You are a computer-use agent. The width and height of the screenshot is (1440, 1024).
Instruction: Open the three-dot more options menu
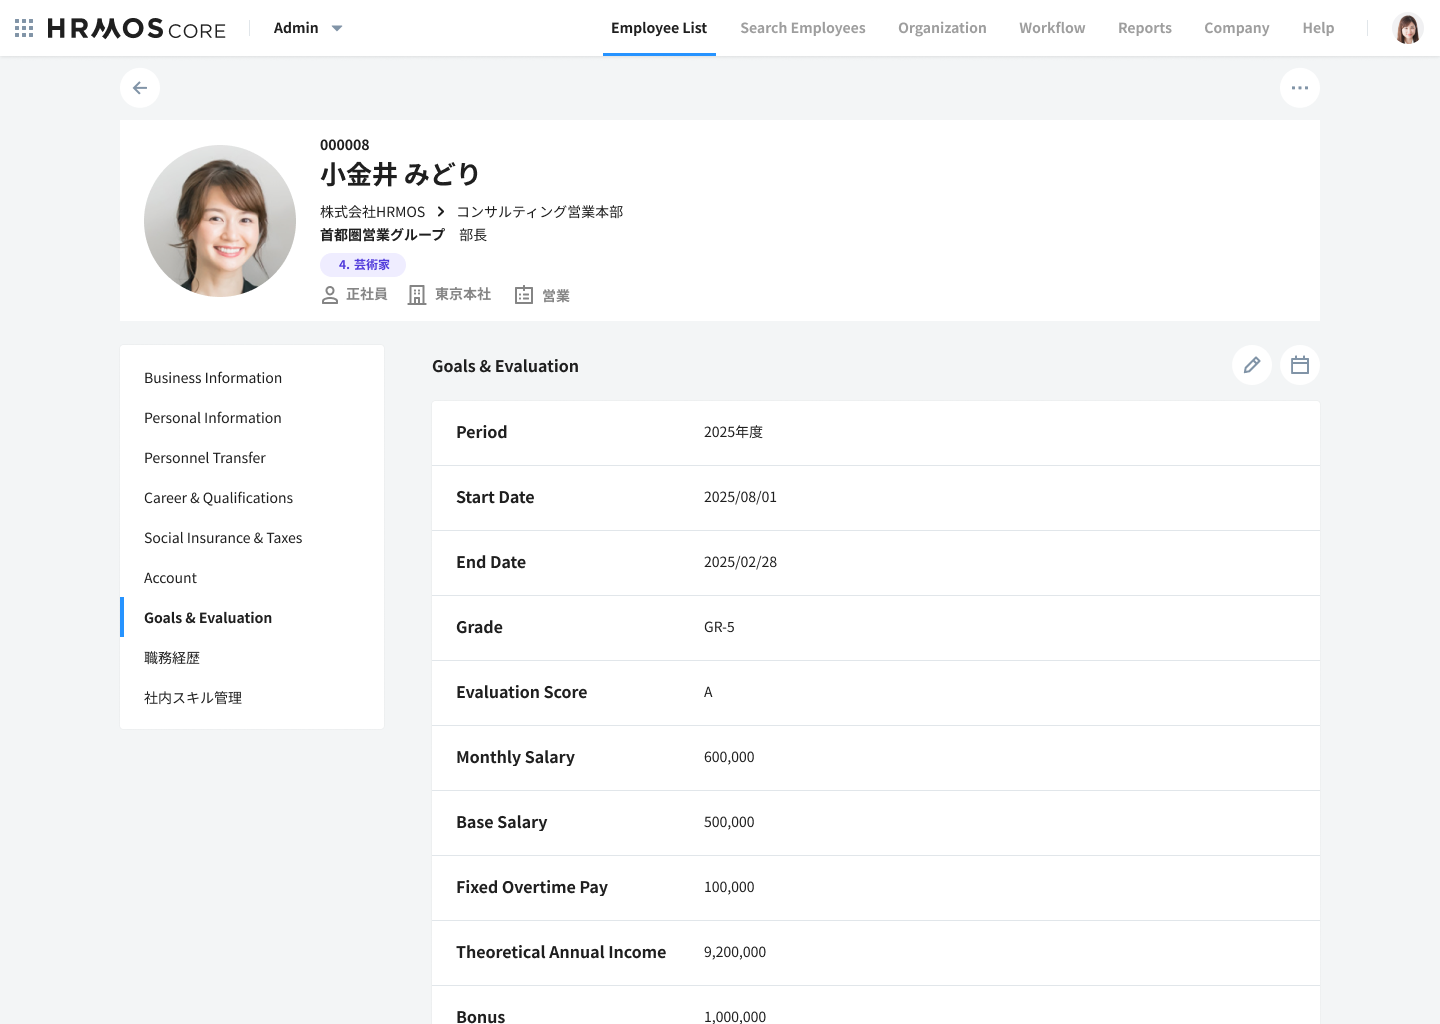(1299, 88)
